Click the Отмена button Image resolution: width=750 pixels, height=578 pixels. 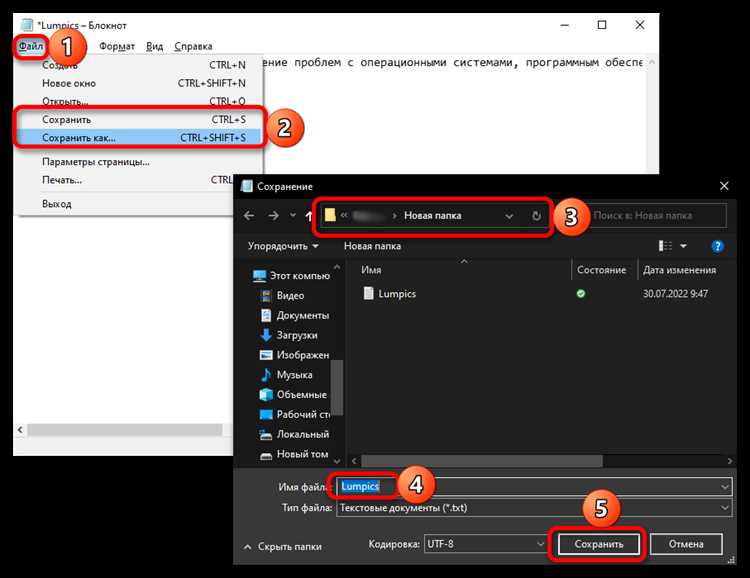pyautogui.click(x=686, y=545)
